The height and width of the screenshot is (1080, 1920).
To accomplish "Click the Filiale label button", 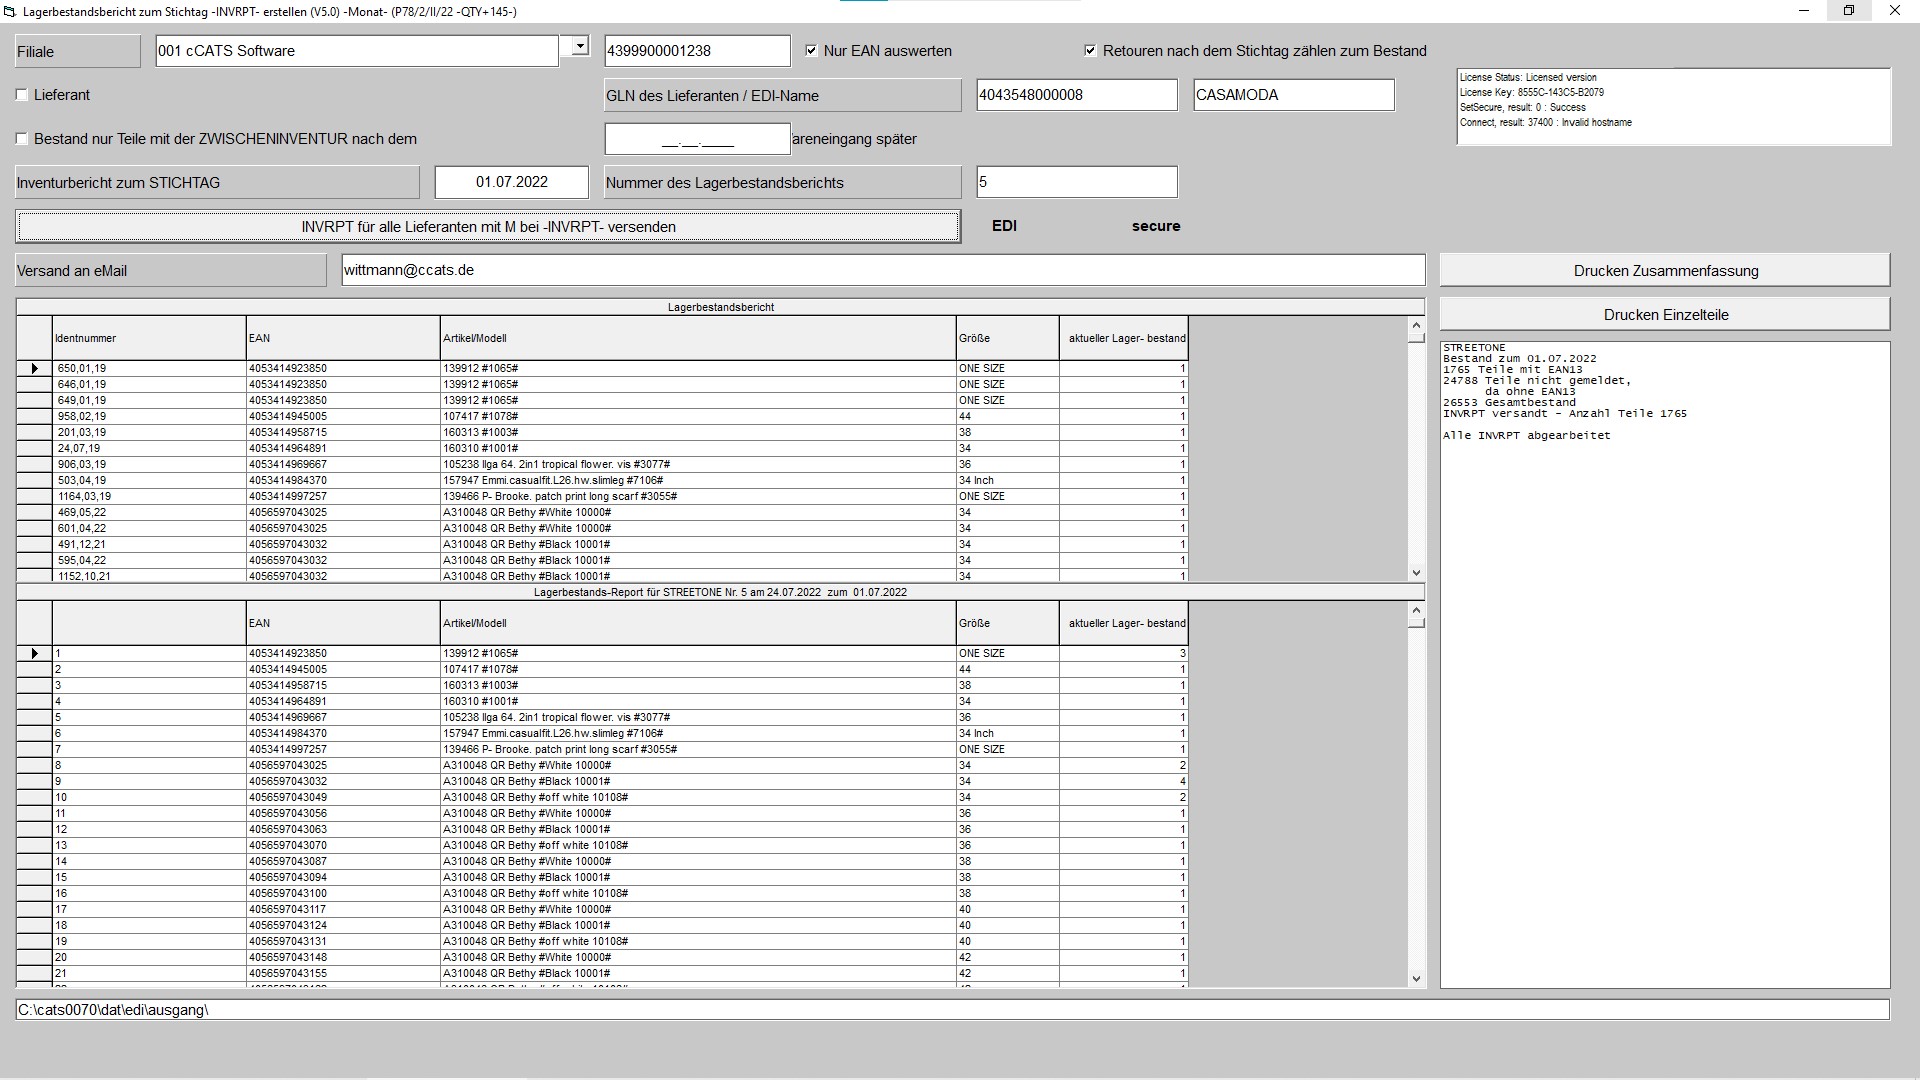I will pos(78,52).
